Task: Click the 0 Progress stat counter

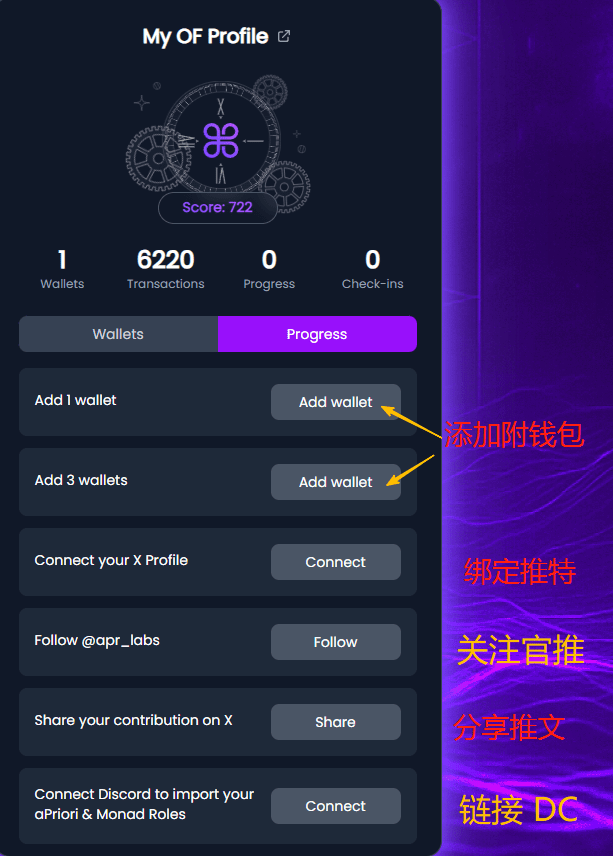Action: (269, 269)
